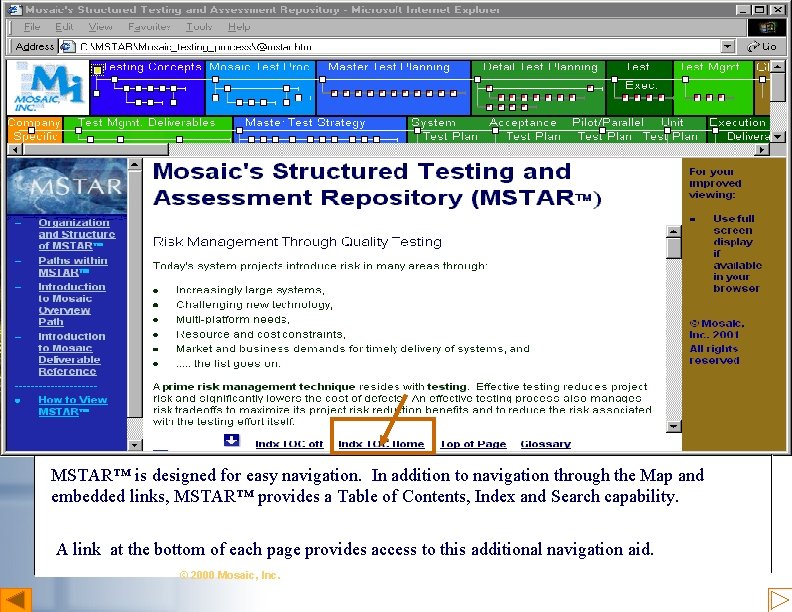Open the Favorites menu
Image resolution: width=792 pixels, height=612 pixels.
[149, 27]
